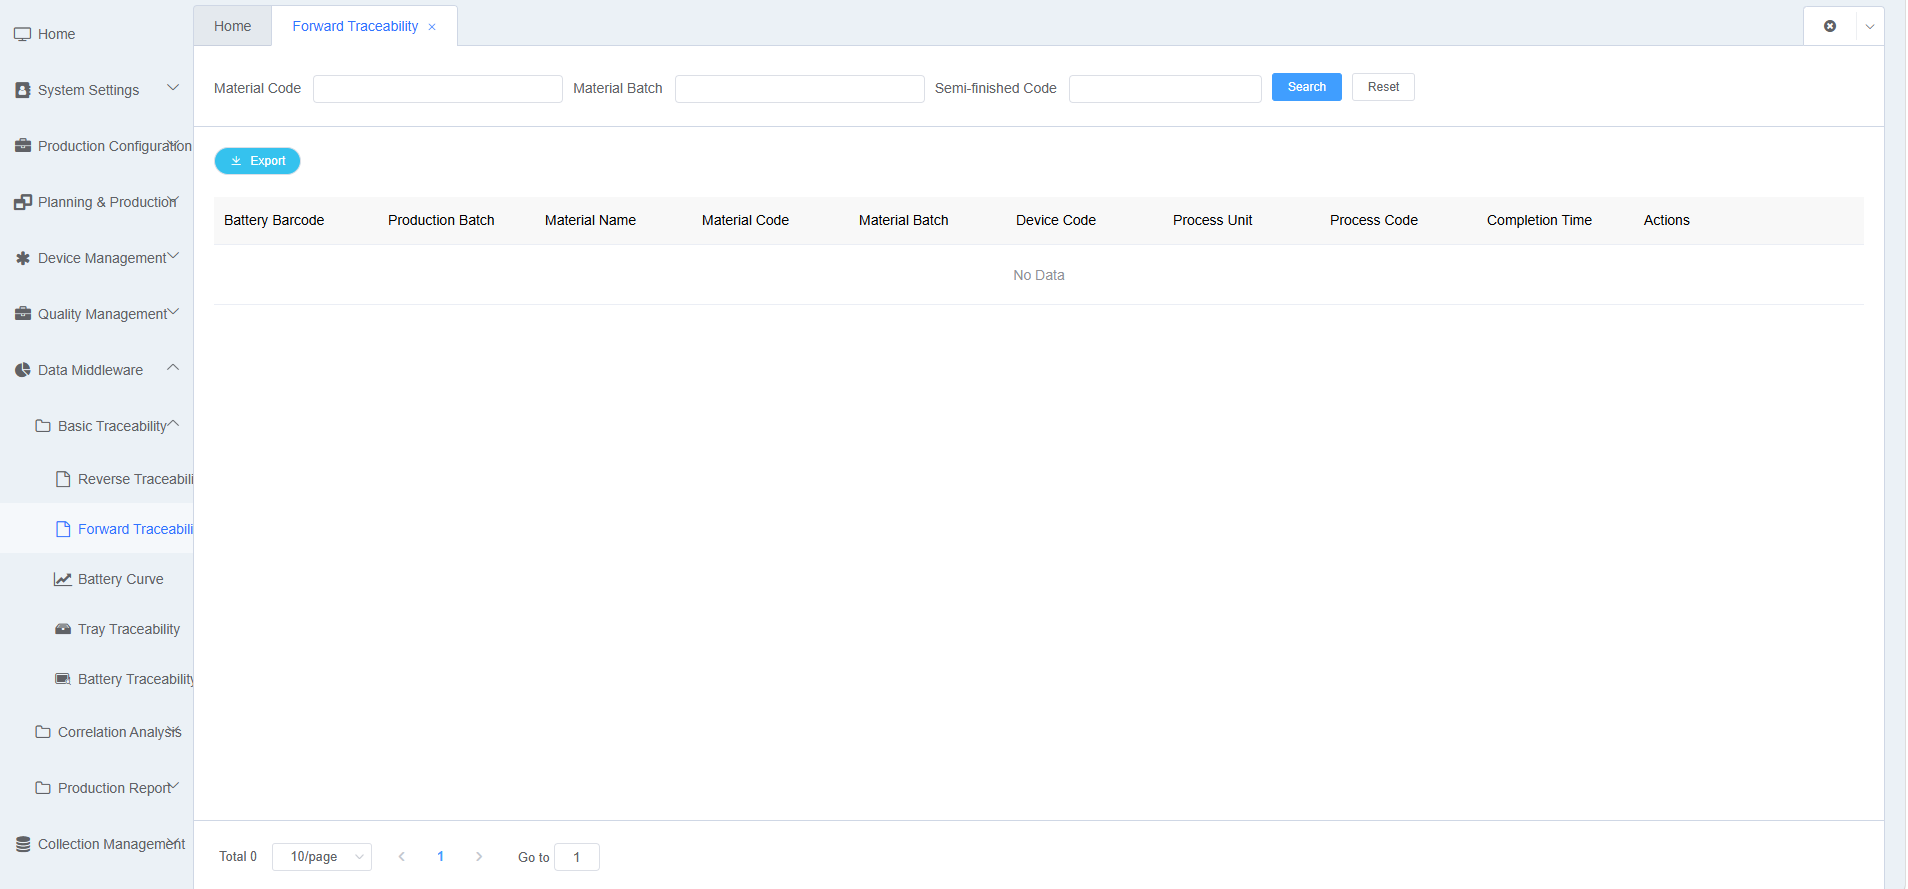The width and height of the screenshot is (1908, 889).
Task: Open the 10/page size dropdown
Action: [x=322, y=857]
